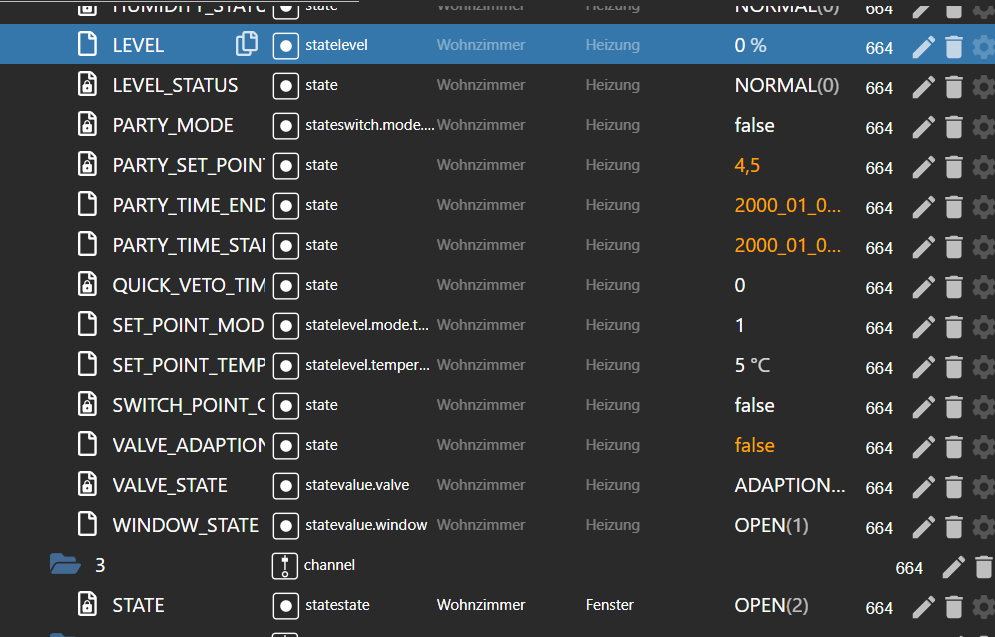This screenshot has width=995, height=637.
Task: Edit channel 3 with the pencil icon
Action: click(953, 567)
